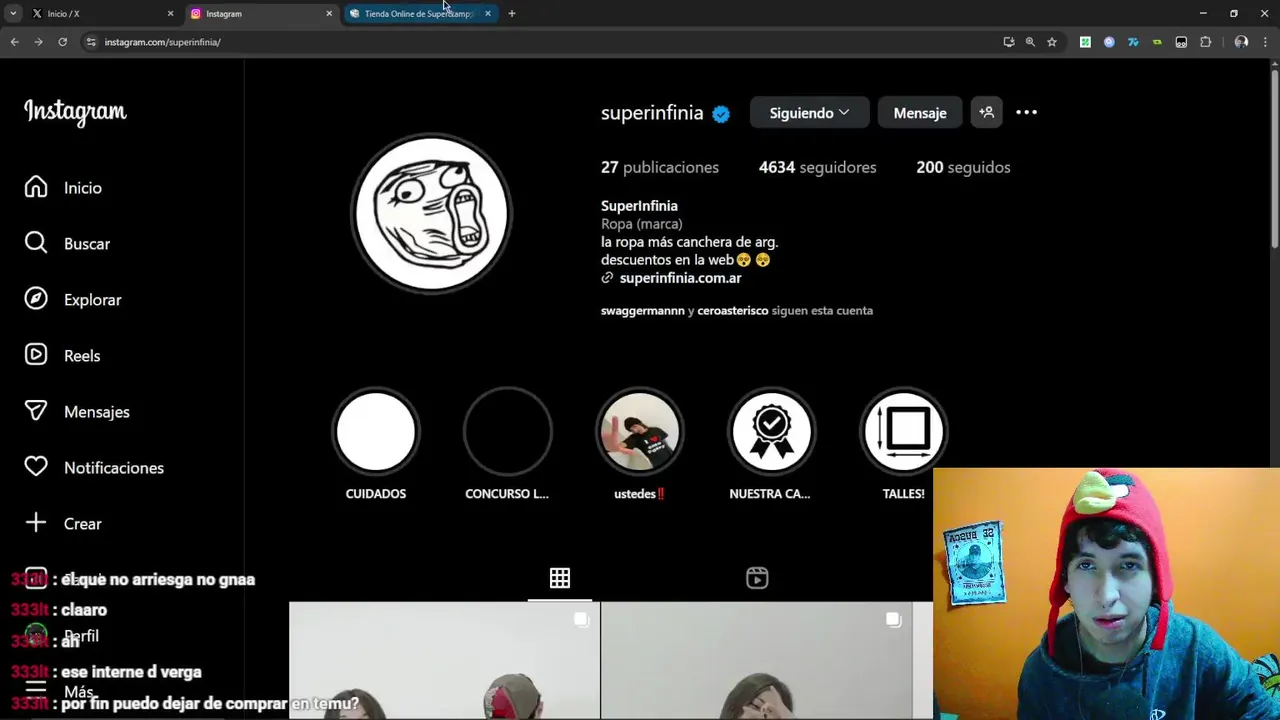Click the Mensaje button
This screenshot has height=720, width=1280.
coord(920,113)
